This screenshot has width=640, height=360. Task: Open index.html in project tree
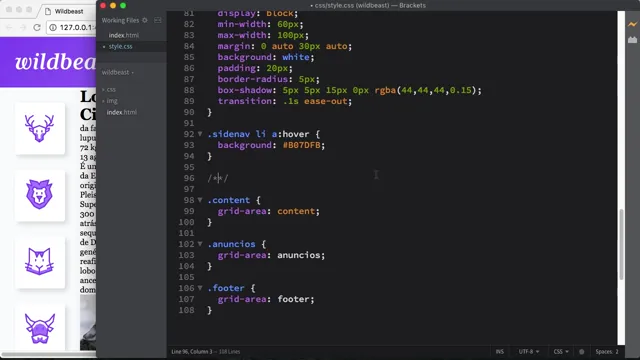pyautogui.click(x=122, y=112)
